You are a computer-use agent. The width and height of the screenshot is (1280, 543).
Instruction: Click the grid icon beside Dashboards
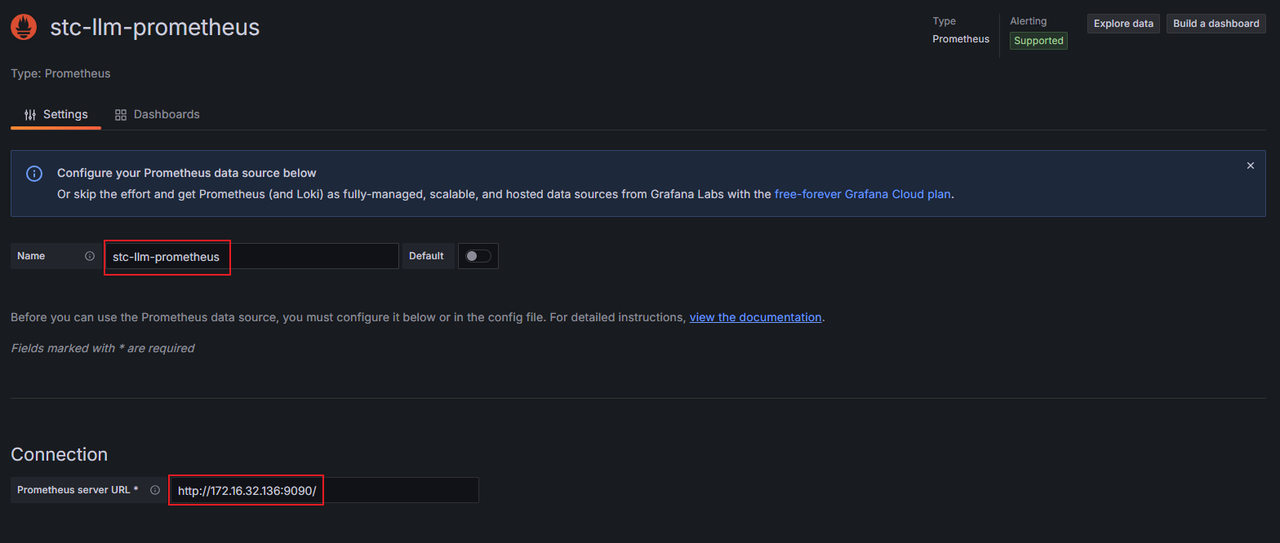121,115
